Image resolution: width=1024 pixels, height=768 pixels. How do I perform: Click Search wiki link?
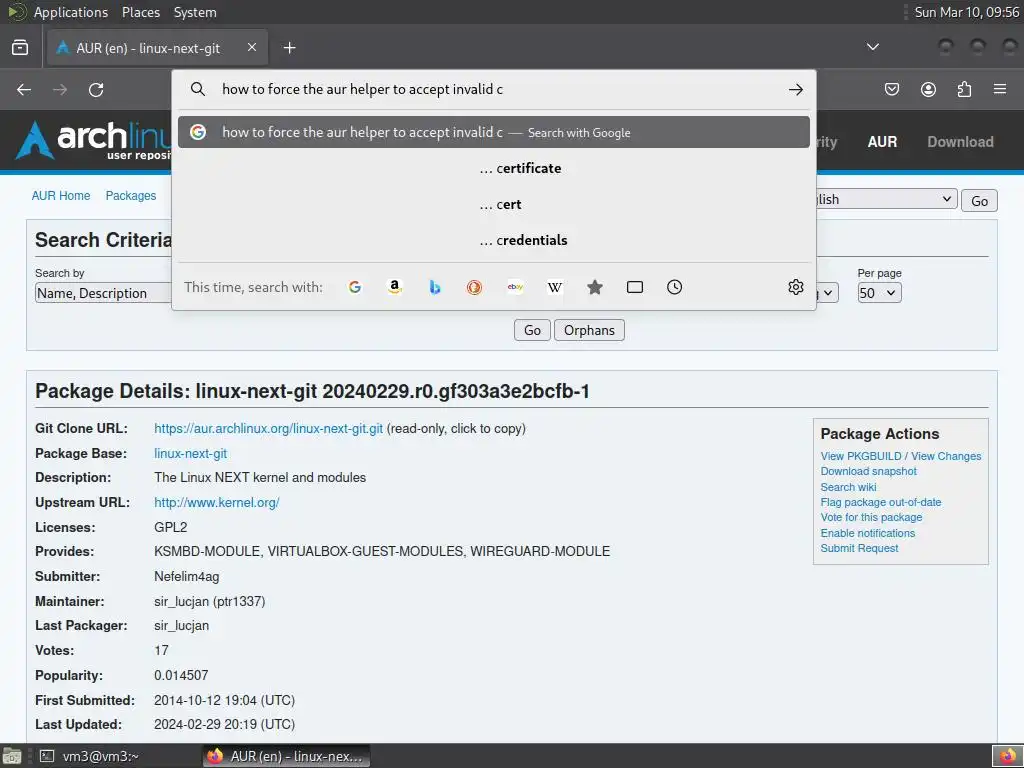click(848, 487)
